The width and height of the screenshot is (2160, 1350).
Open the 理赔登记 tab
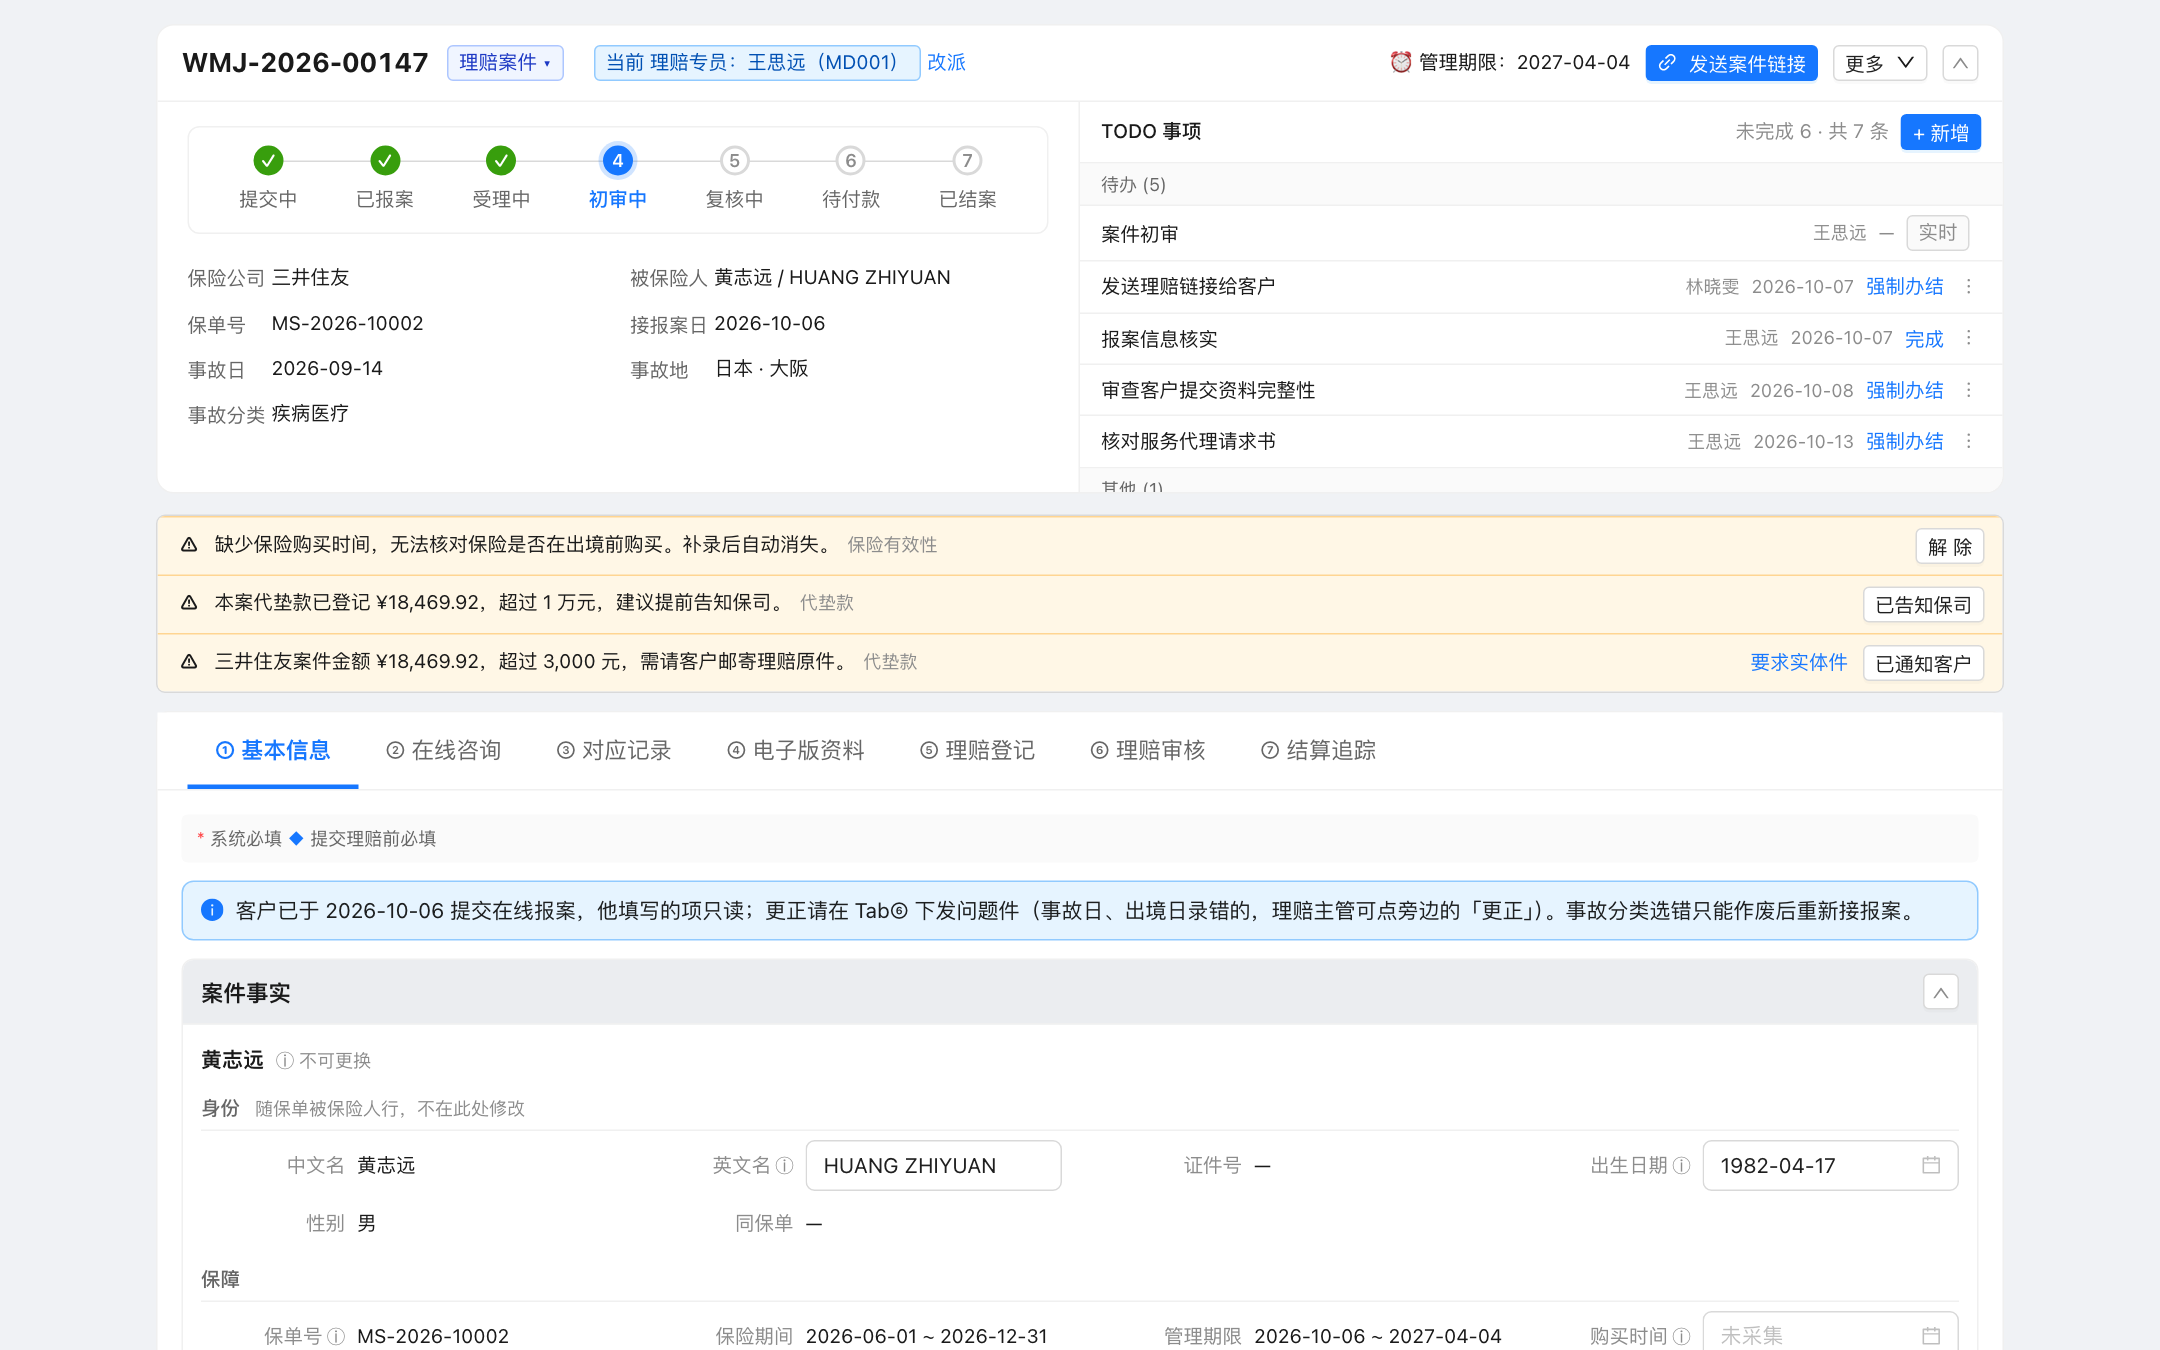(977, 750)
